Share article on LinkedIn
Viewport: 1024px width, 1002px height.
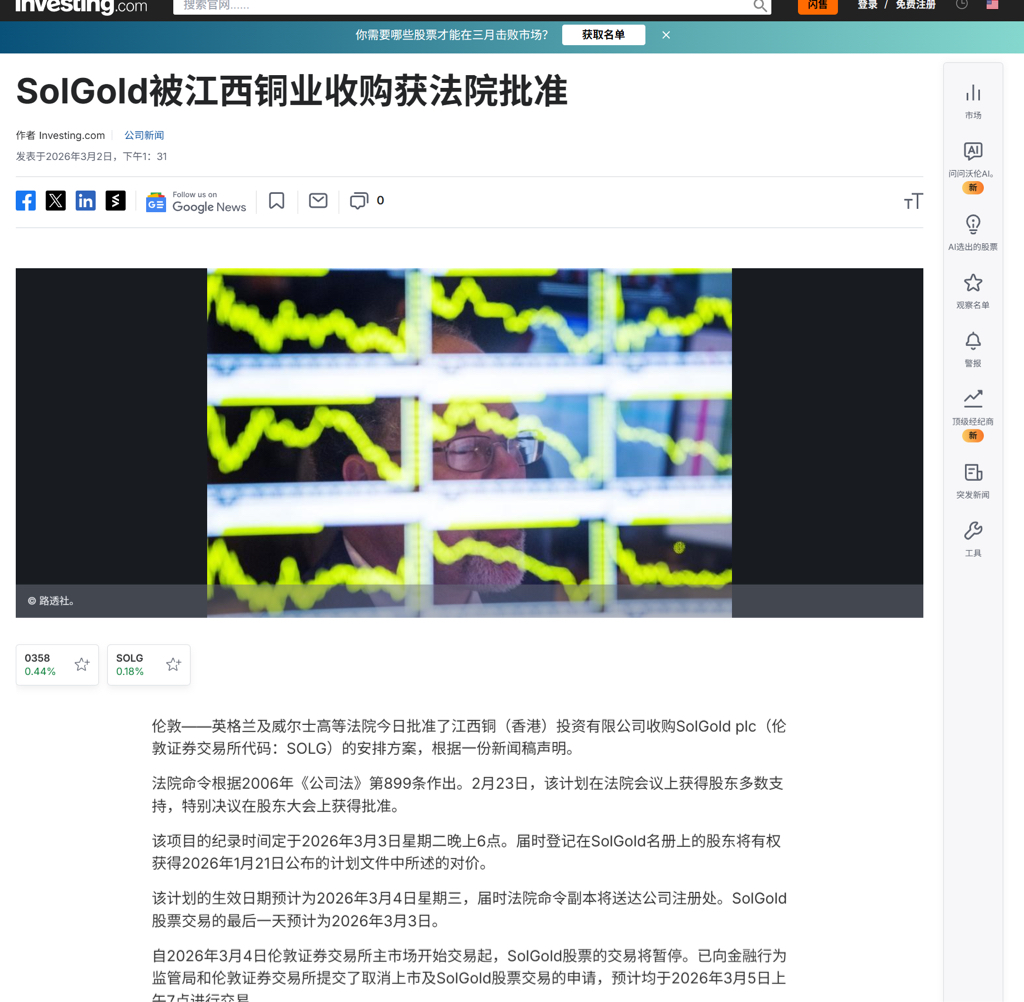[x=86, y=201]
